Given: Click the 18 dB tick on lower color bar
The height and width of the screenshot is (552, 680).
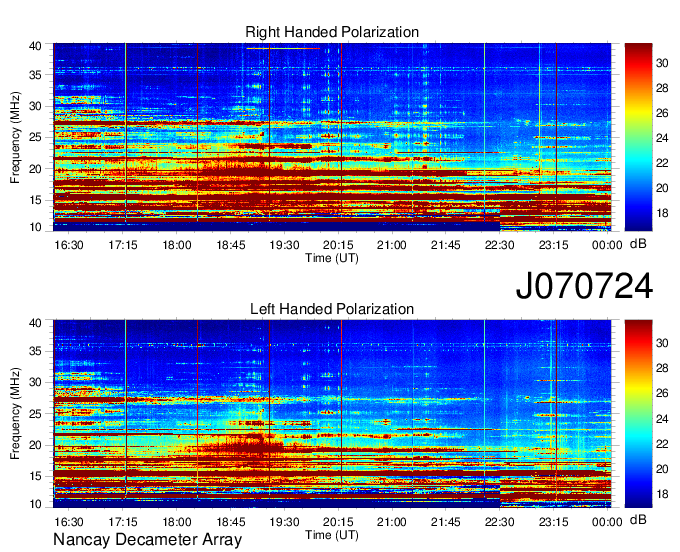Looking at the screenshot, I should click(x=662, y=494).
